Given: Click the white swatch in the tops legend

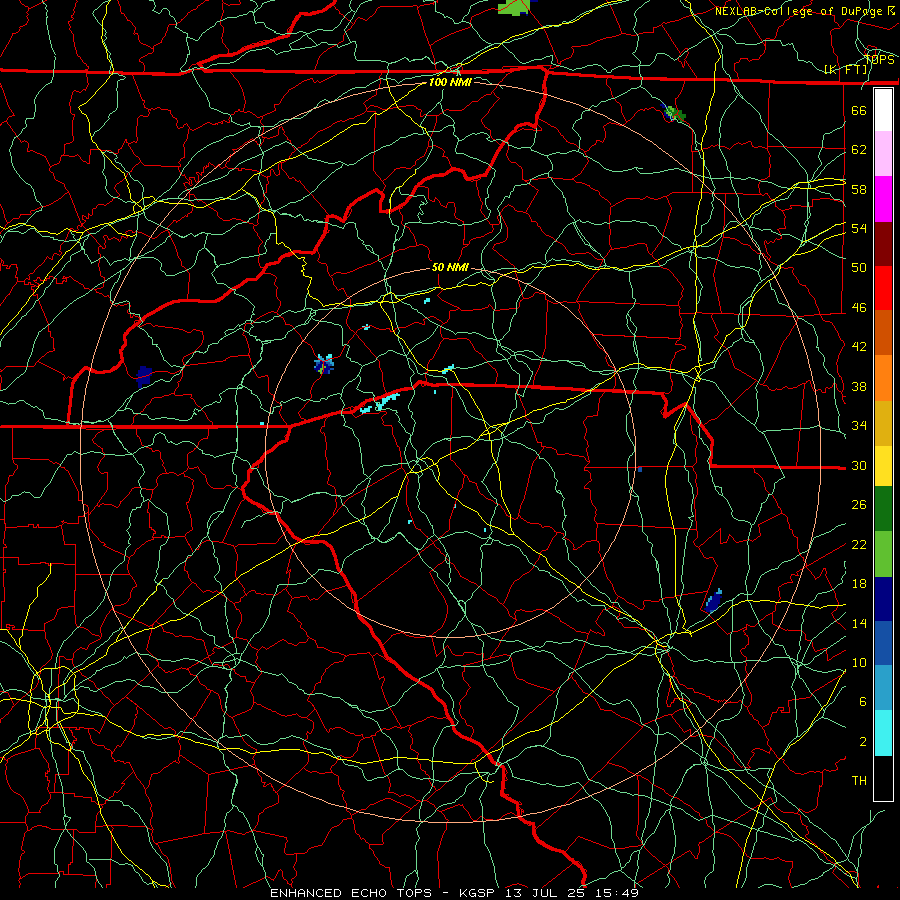Looking at the screenshot, I should (x=883, y=110).
